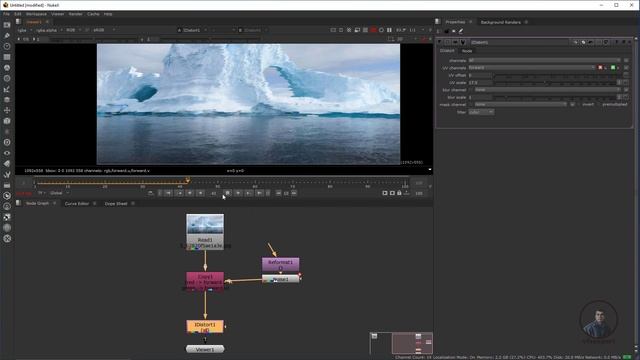Open the Edit menu
The height and width of the screenshot is (360, 640).
(x=18, y=14)
